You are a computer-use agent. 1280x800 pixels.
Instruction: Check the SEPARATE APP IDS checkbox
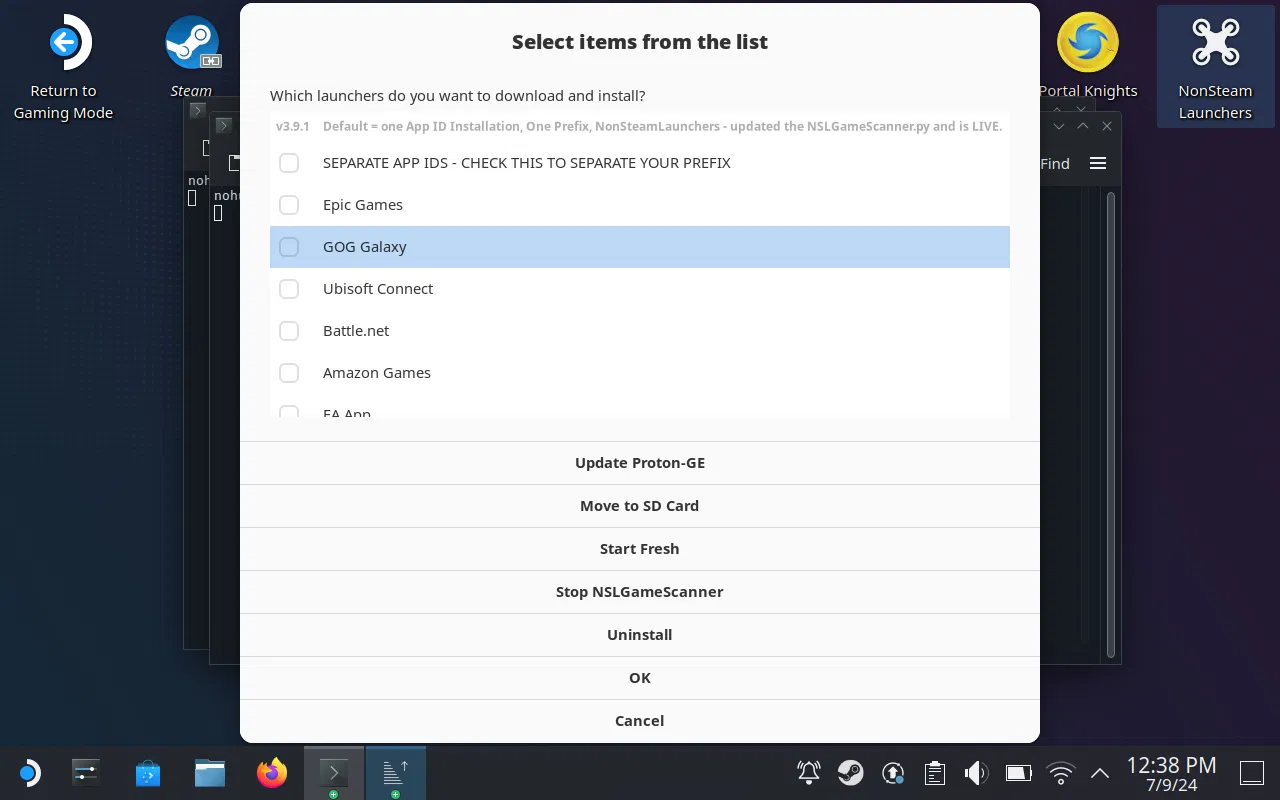289,163
